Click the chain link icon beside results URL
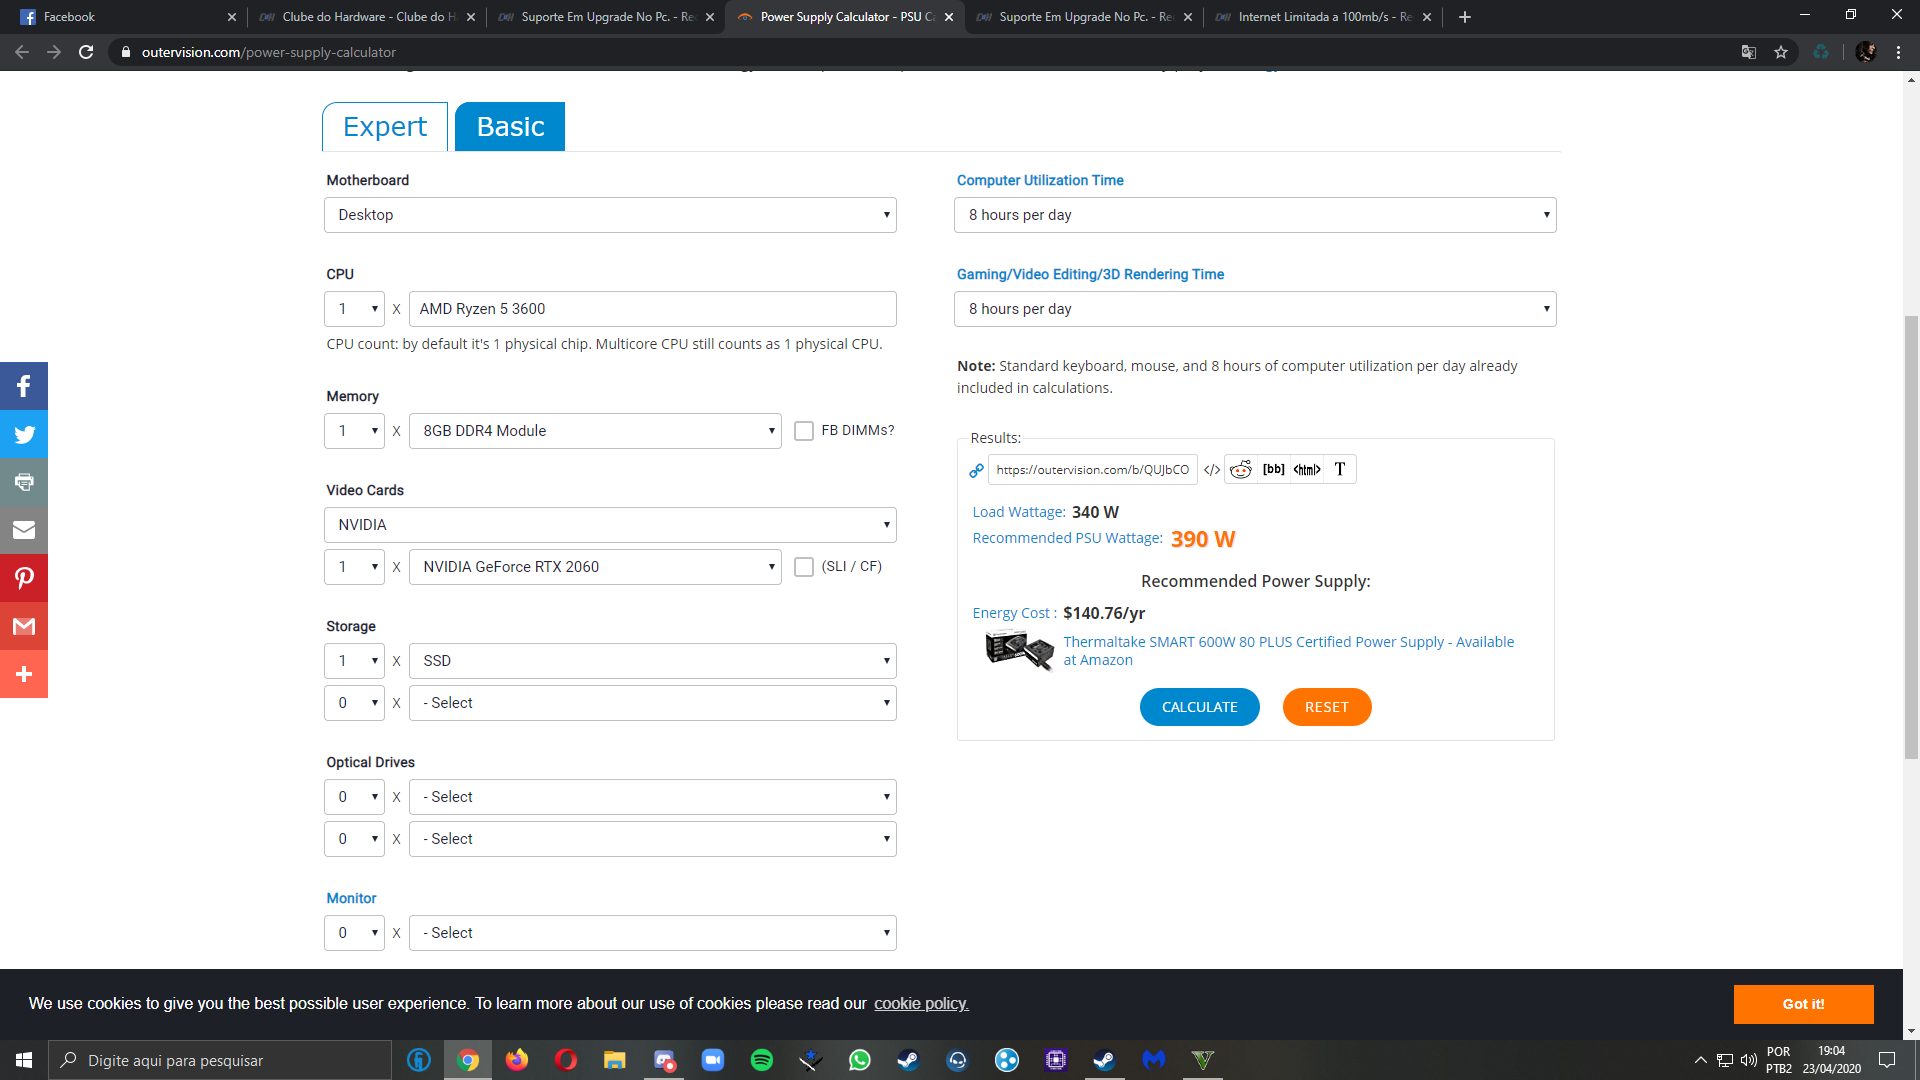The image size is (1920, 1080). pyautogui.click(x=976, y=470)
